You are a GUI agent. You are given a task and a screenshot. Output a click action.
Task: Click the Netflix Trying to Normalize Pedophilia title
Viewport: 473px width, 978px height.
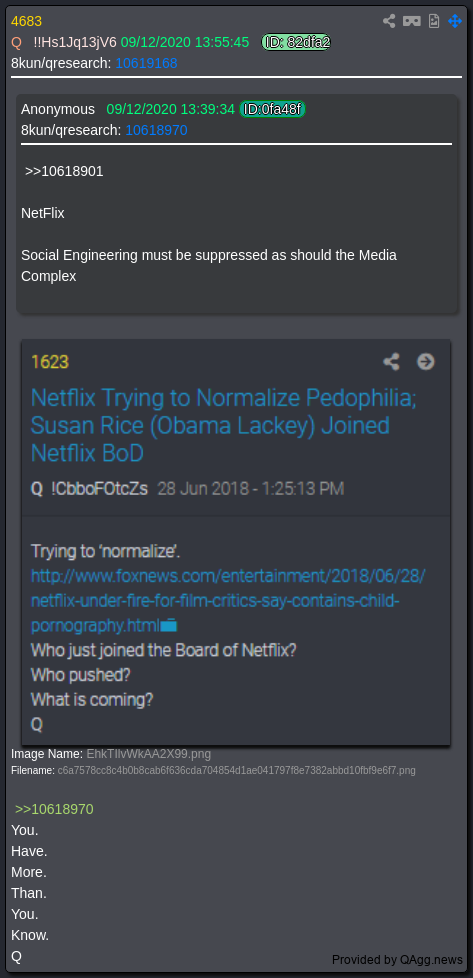tap(223, 425)
